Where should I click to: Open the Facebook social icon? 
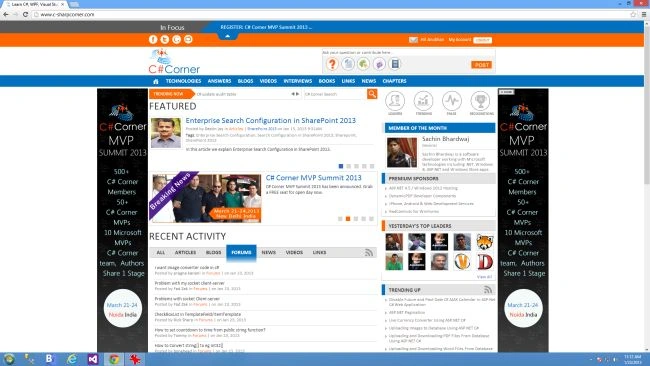(x=153, y=39)
